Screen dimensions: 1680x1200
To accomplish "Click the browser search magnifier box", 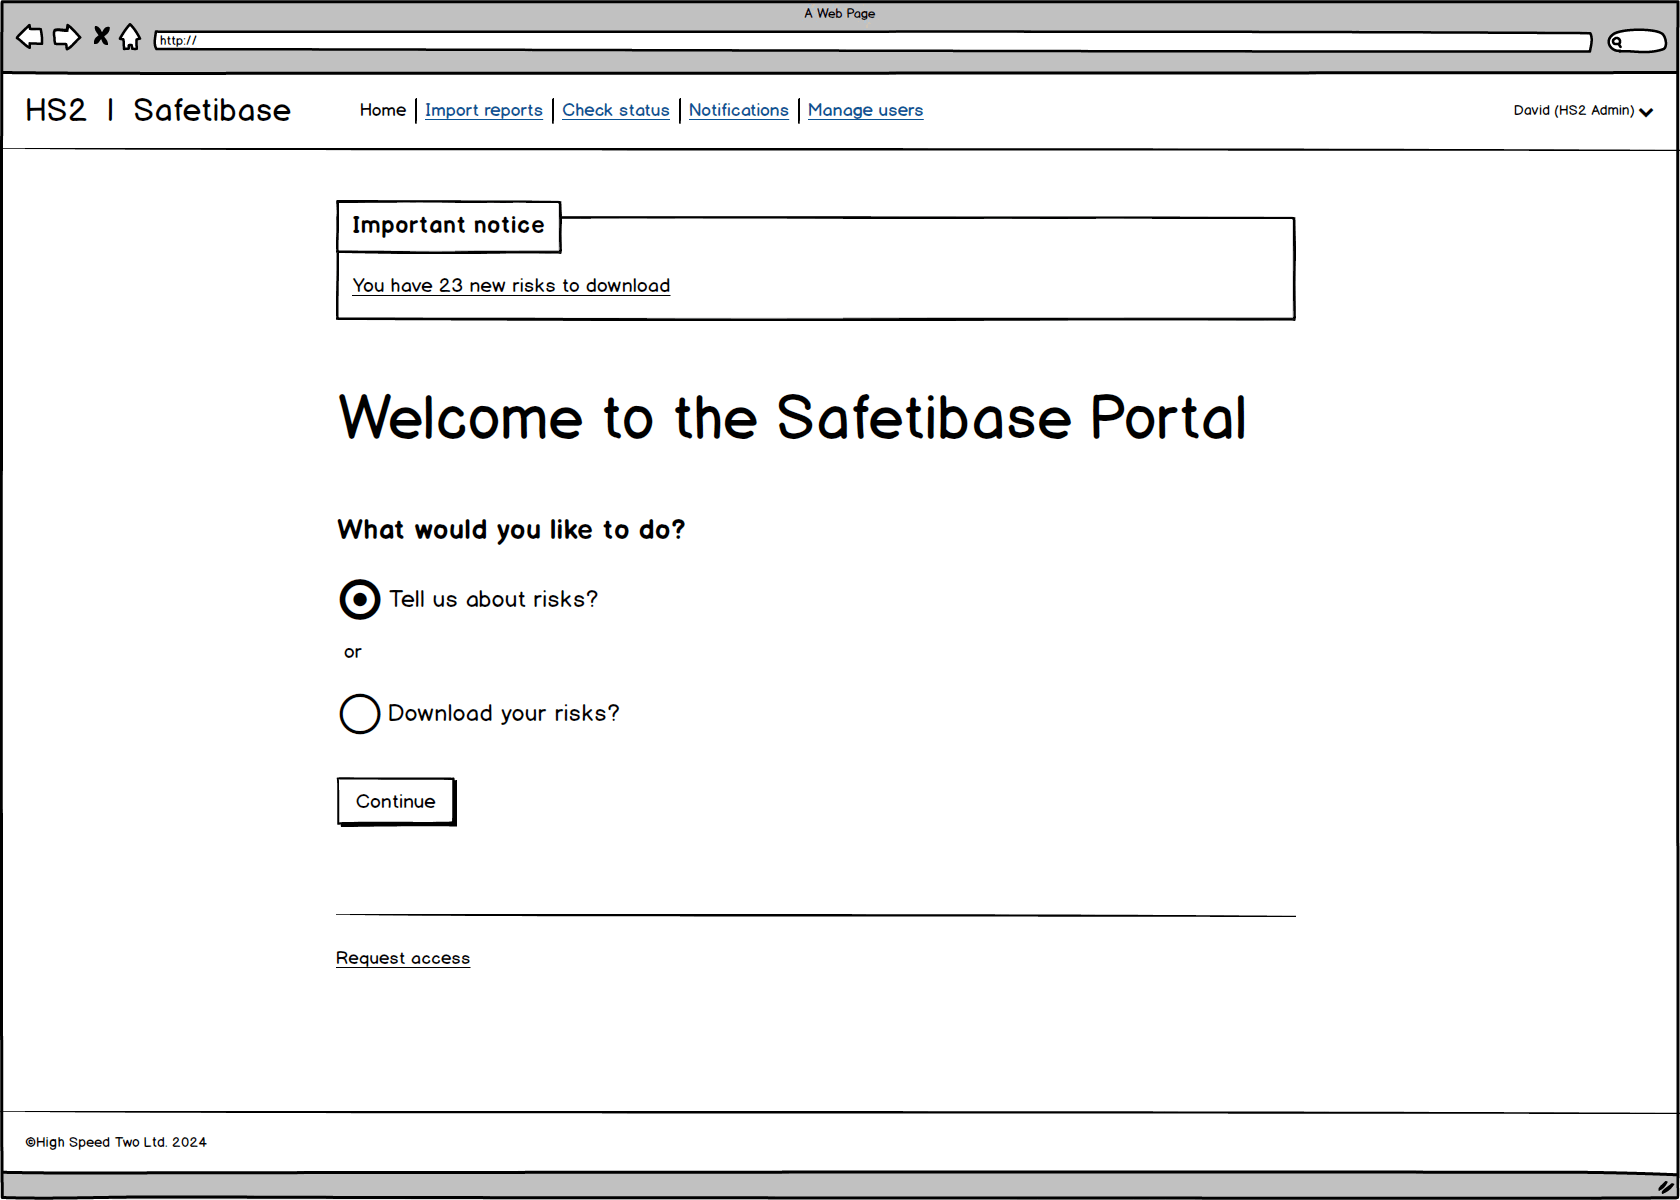I will tap(1637, 41).
